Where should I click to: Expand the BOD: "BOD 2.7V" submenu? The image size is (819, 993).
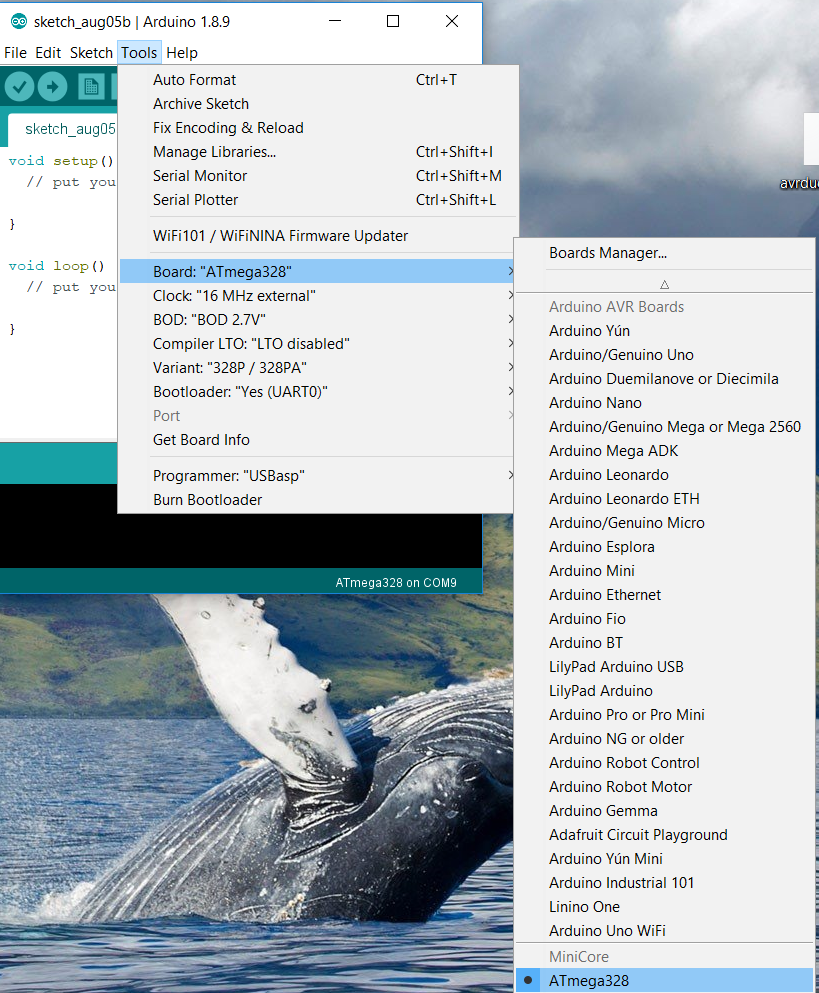point(316,320)
